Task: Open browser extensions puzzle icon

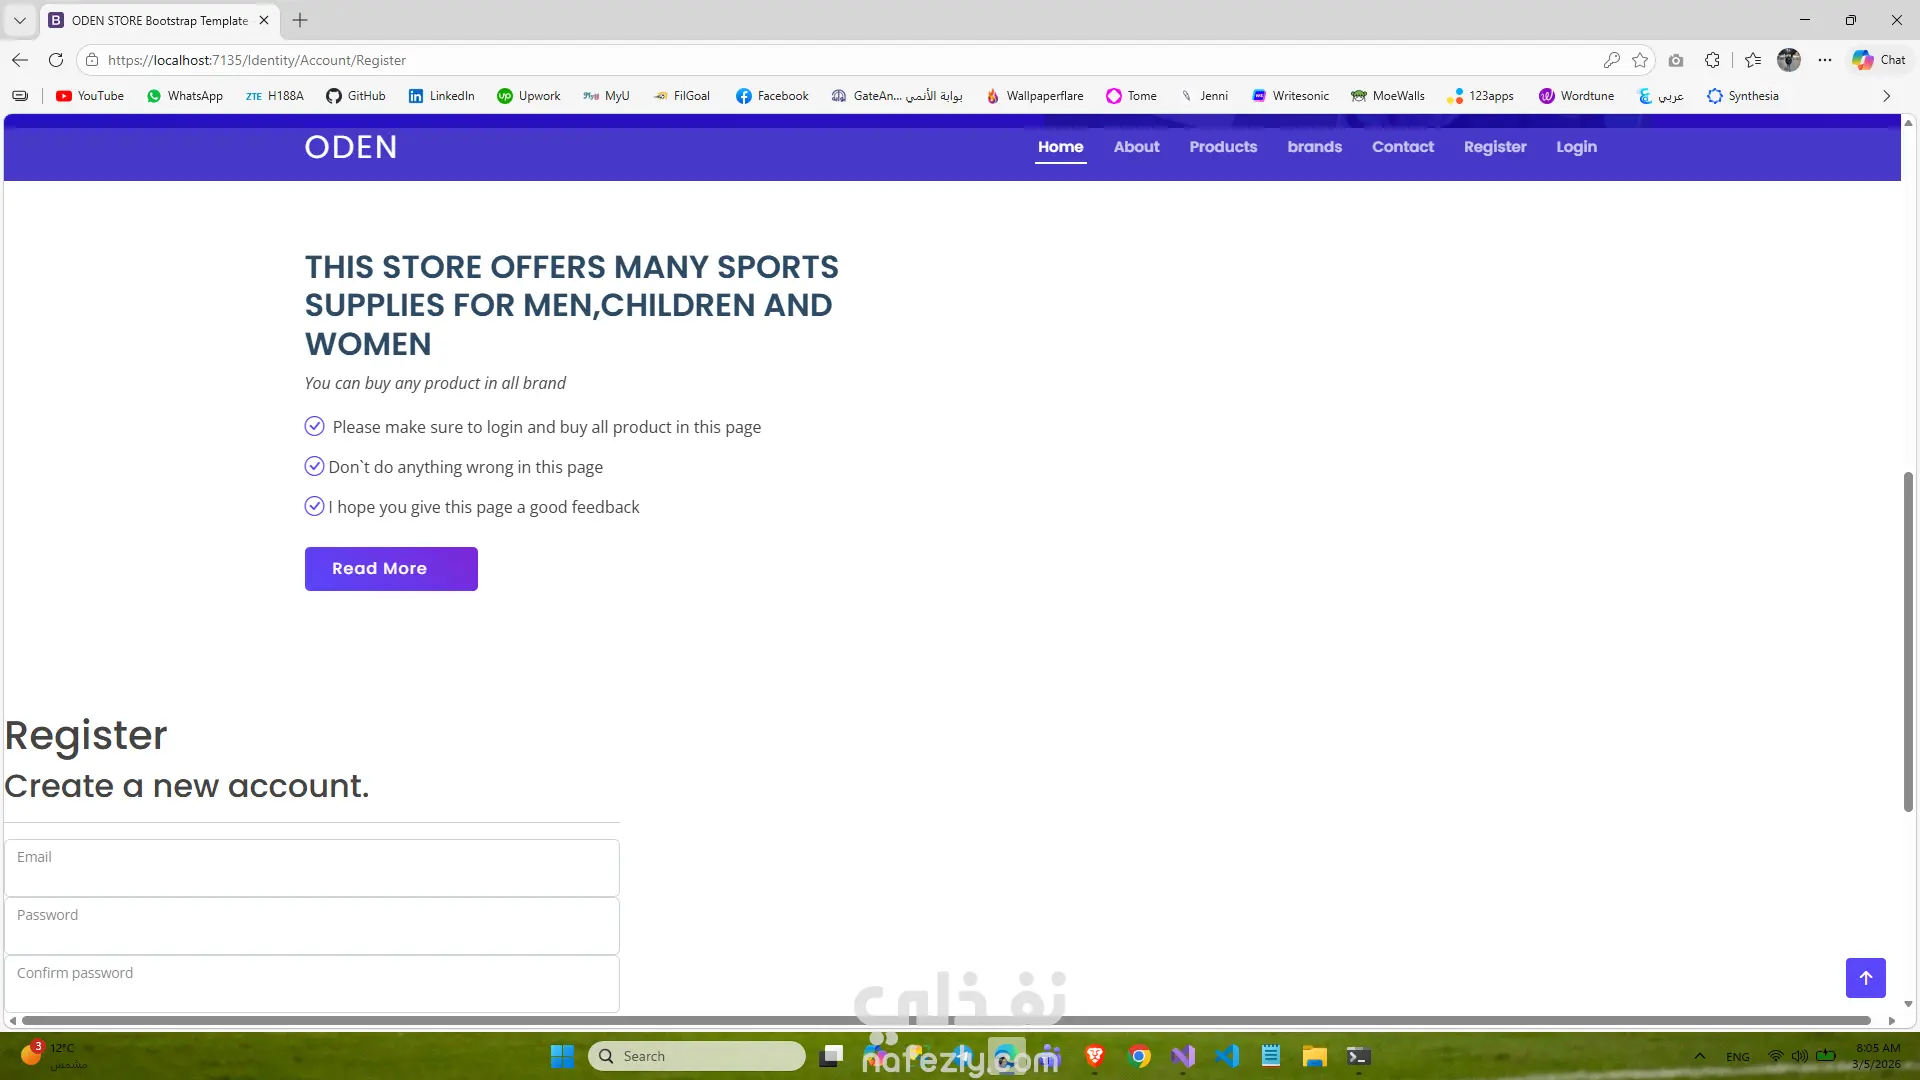Action: click(x=1712, y=60)
